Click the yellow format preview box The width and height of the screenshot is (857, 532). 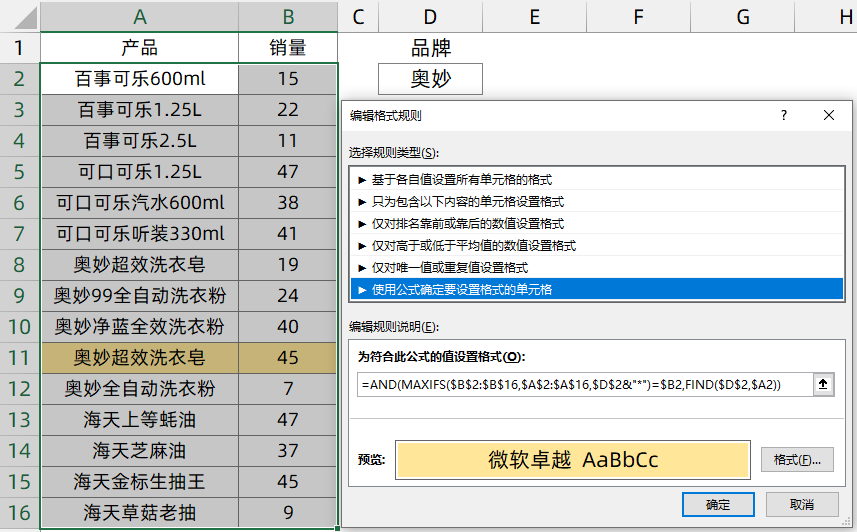pos(573,460)
